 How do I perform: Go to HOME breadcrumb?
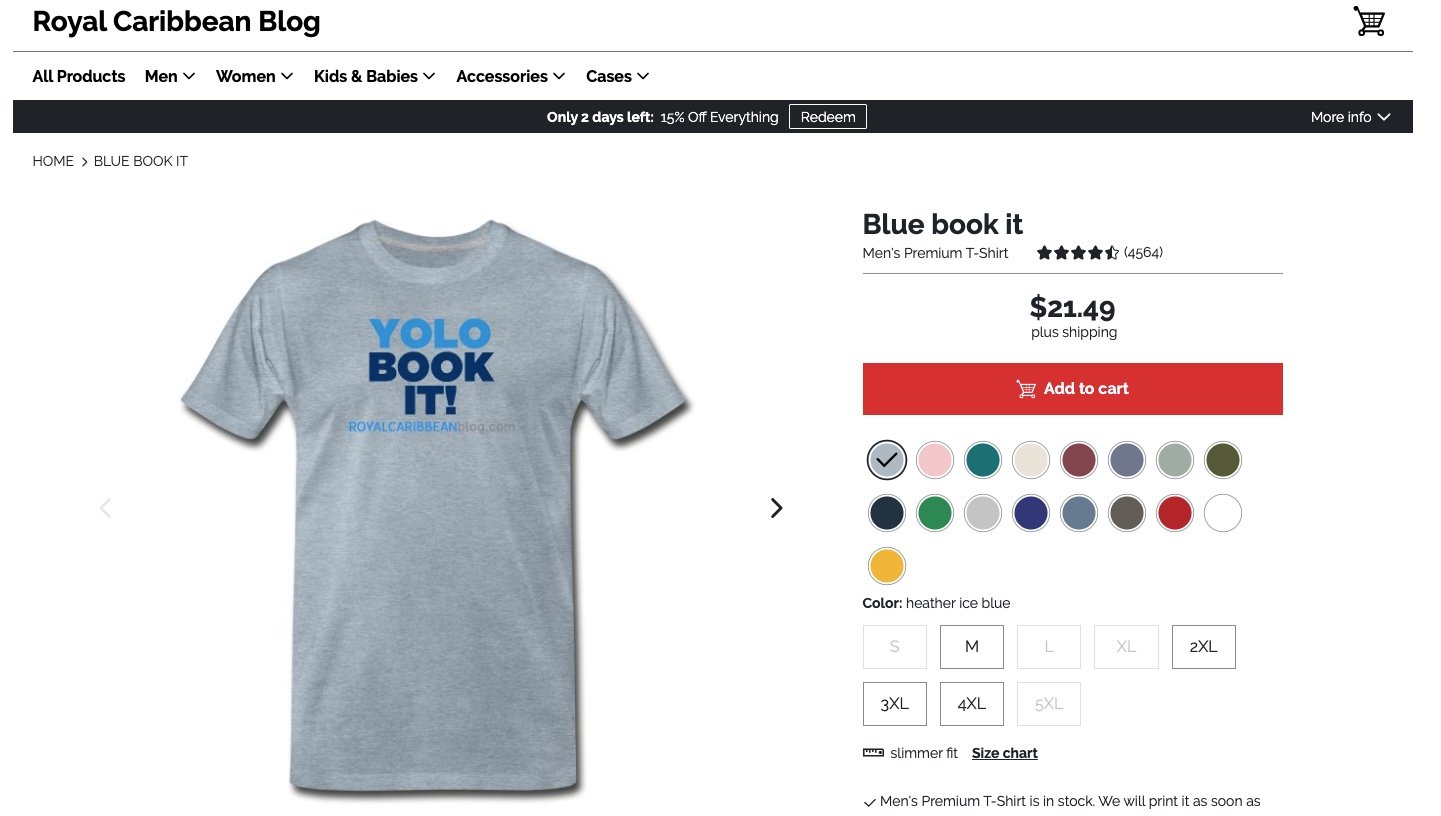pos(53,161)
